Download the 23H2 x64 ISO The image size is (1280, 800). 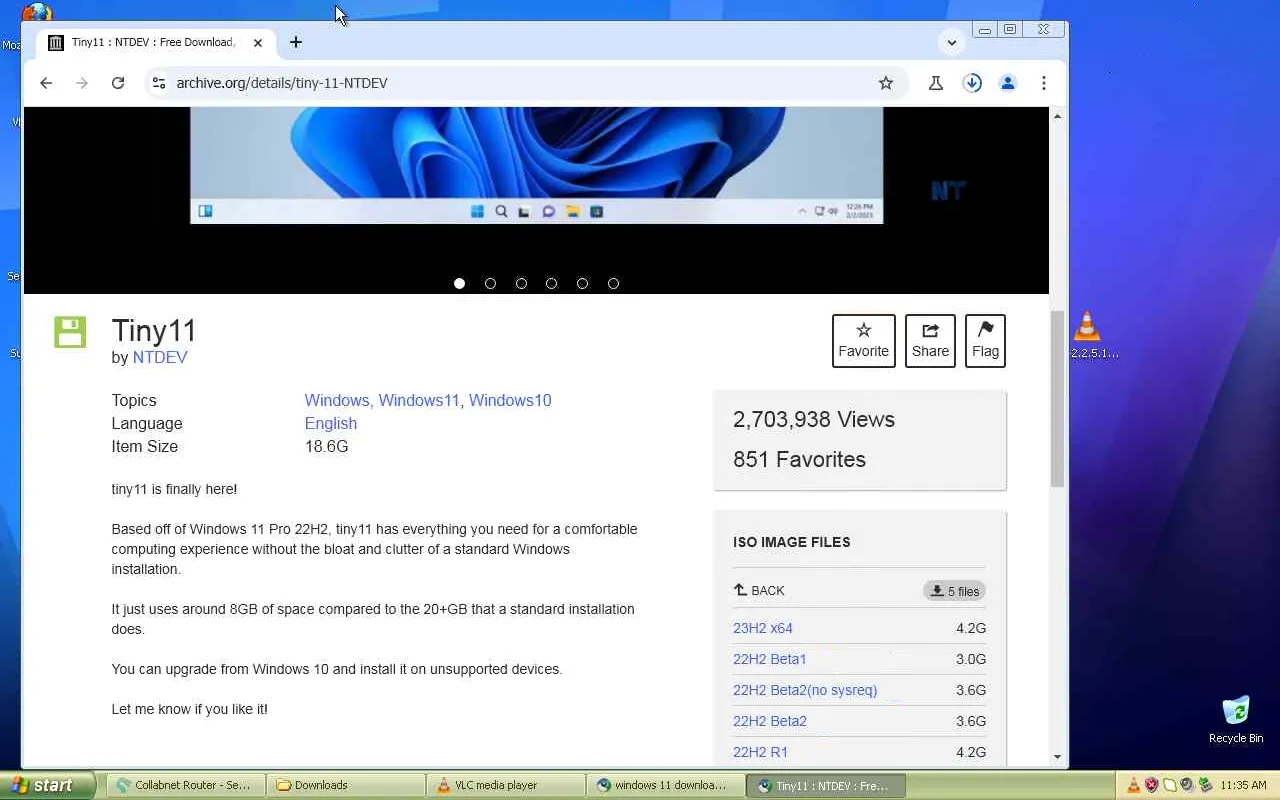(763, 628)
